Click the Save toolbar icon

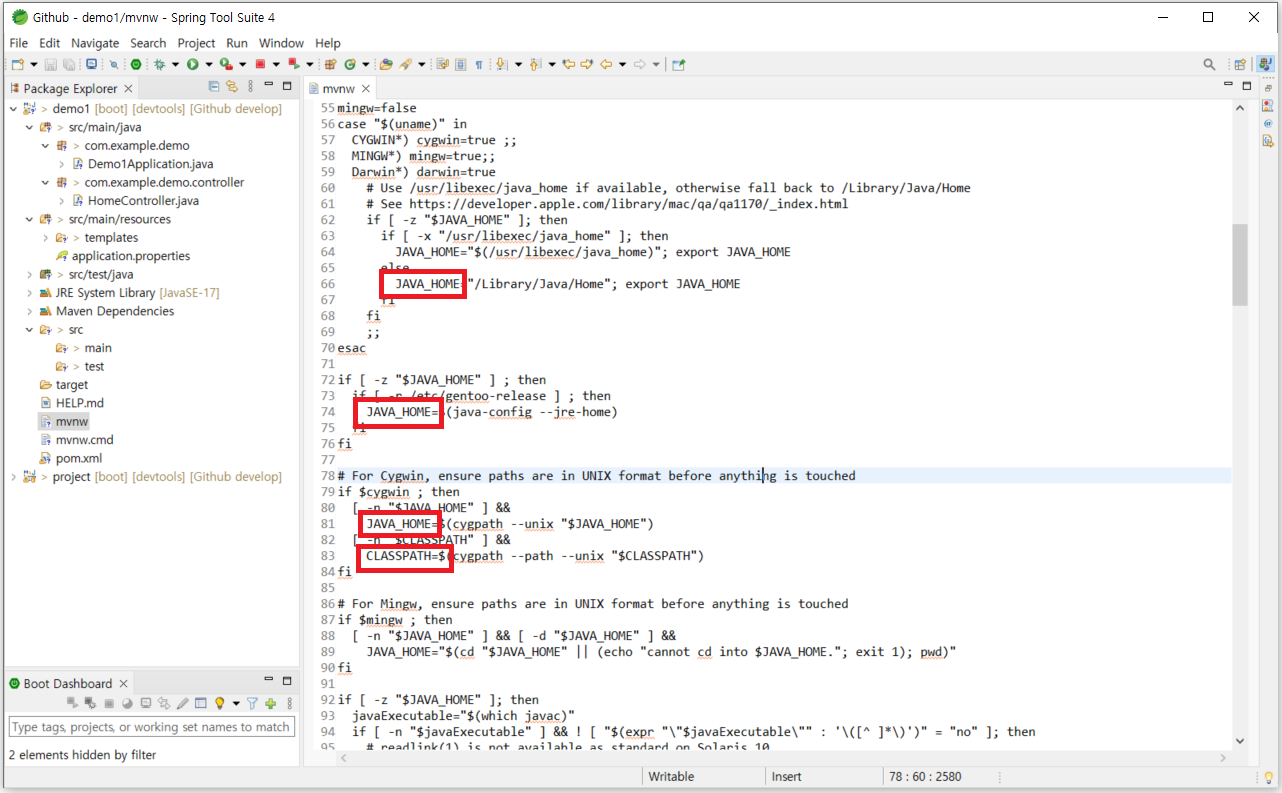[50, 64]
